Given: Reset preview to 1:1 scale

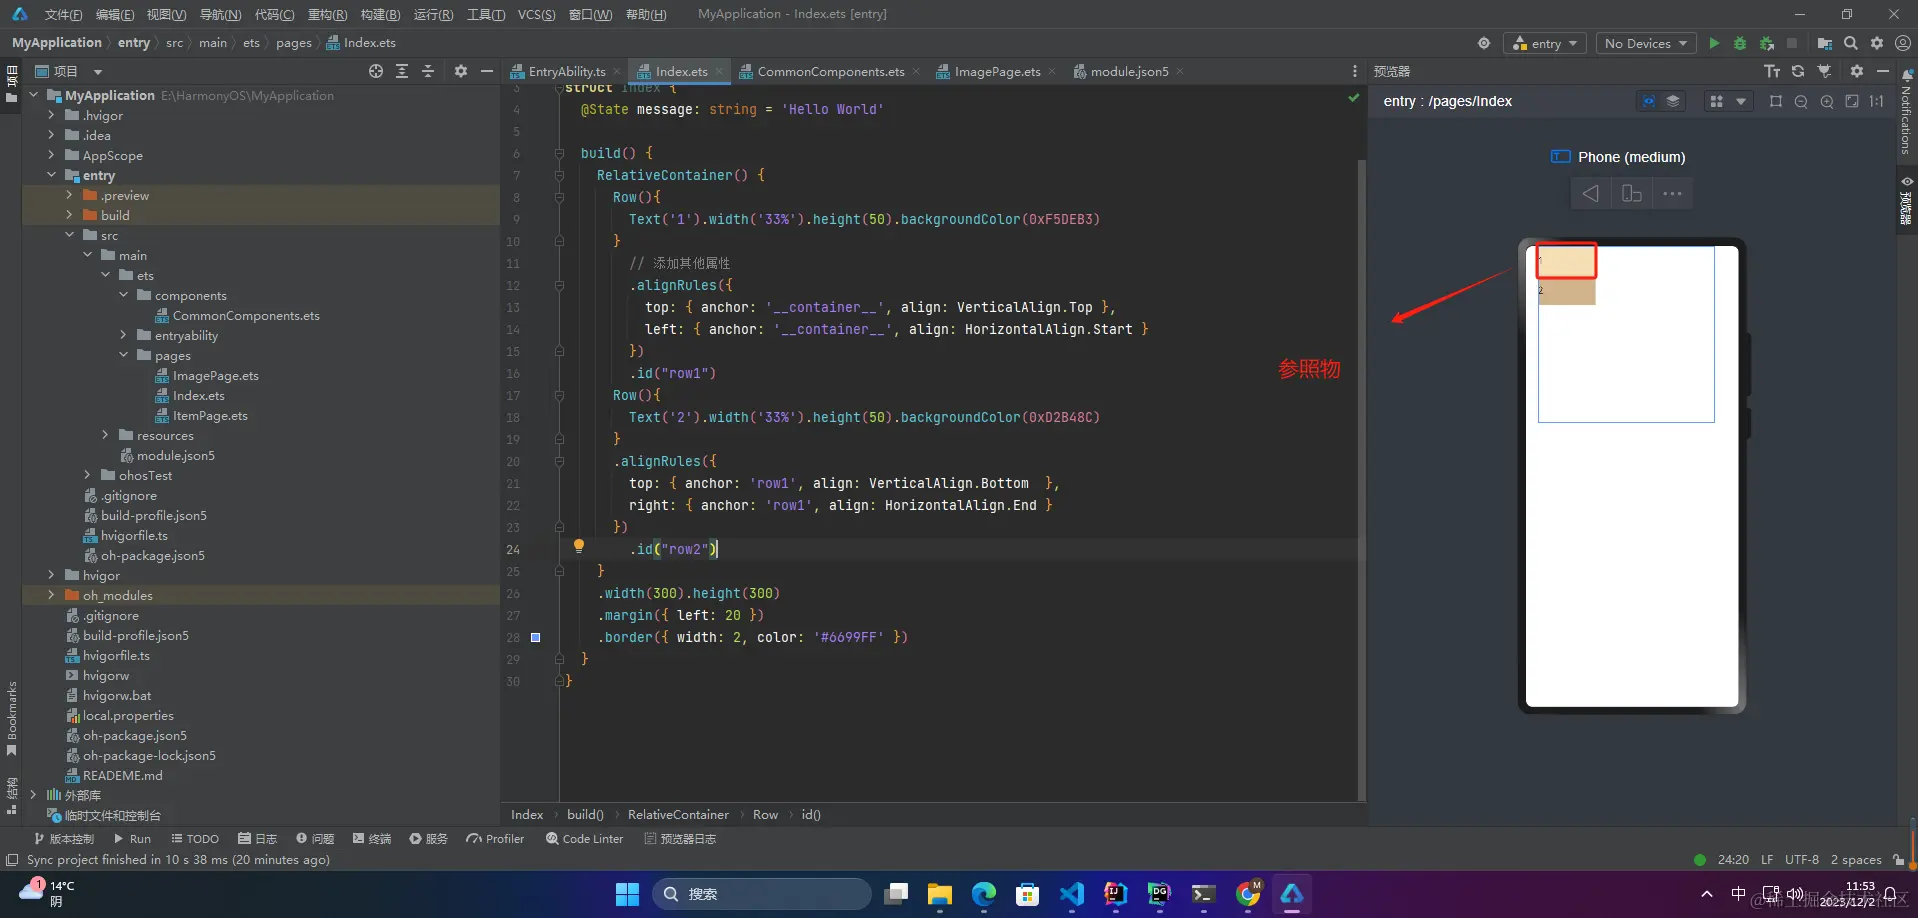Looking at the screenshot, I should pyautogui.click(x=1877, y=101).
